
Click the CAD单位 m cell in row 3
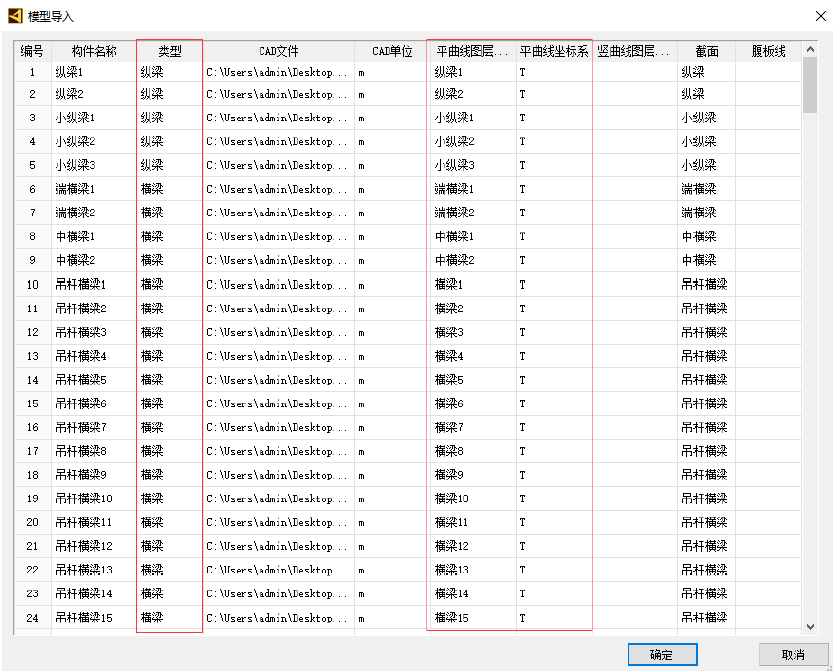[393, 117]
